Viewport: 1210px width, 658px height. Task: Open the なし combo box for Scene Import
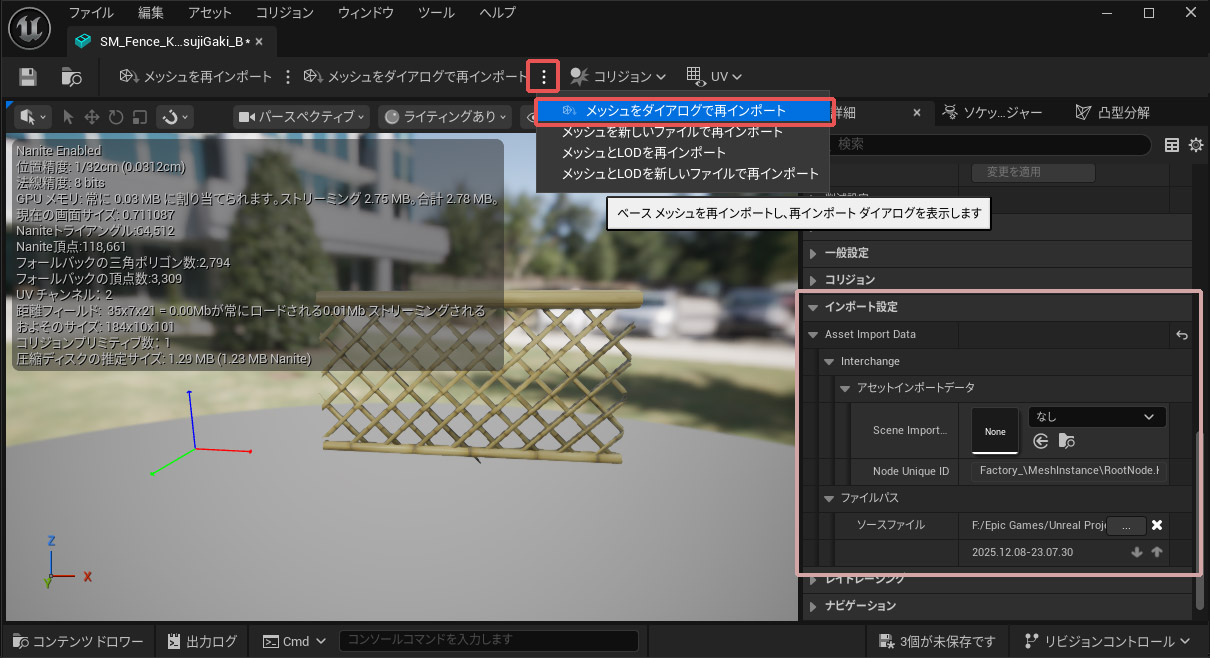click(x=1096, y=417)
